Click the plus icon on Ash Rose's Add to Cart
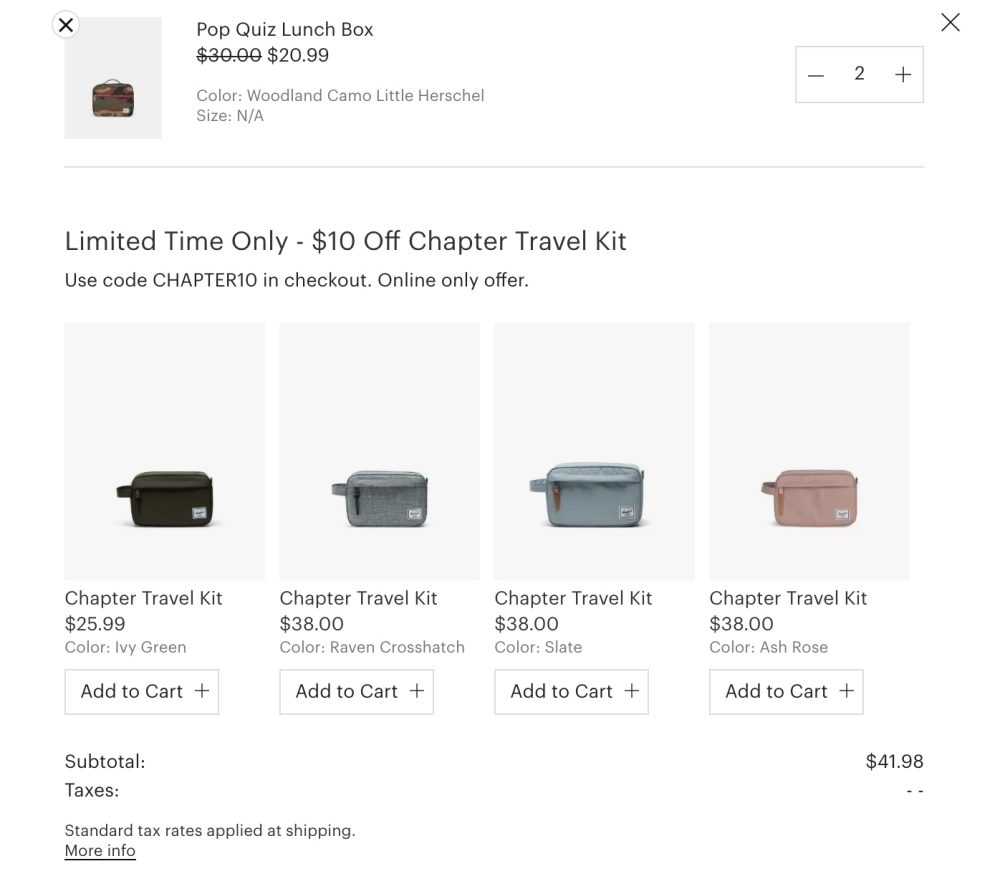Viewport: 1000px width, 894px height. pos(846,691)
